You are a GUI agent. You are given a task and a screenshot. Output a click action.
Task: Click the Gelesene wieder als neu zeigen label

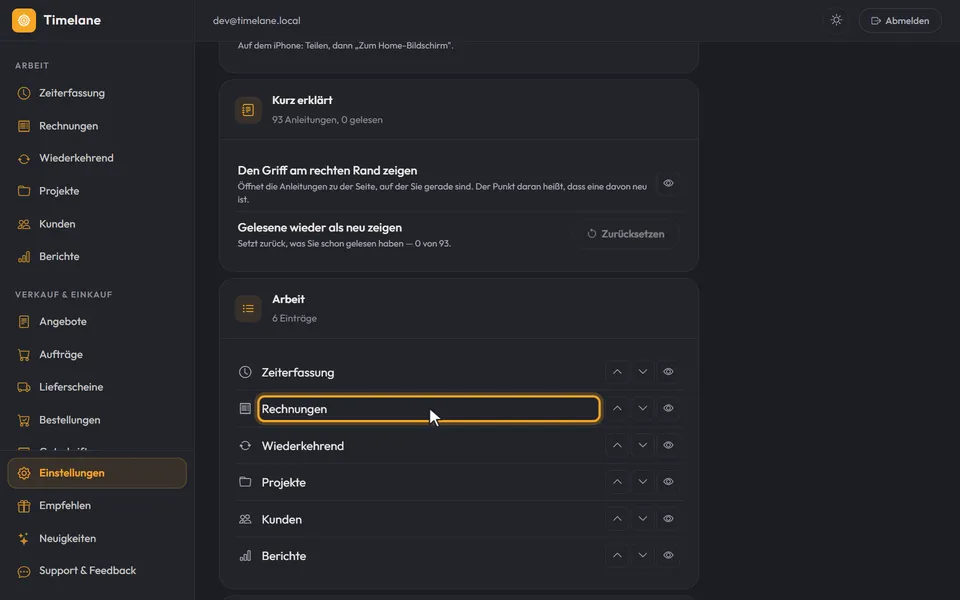[x=320, y=227]
